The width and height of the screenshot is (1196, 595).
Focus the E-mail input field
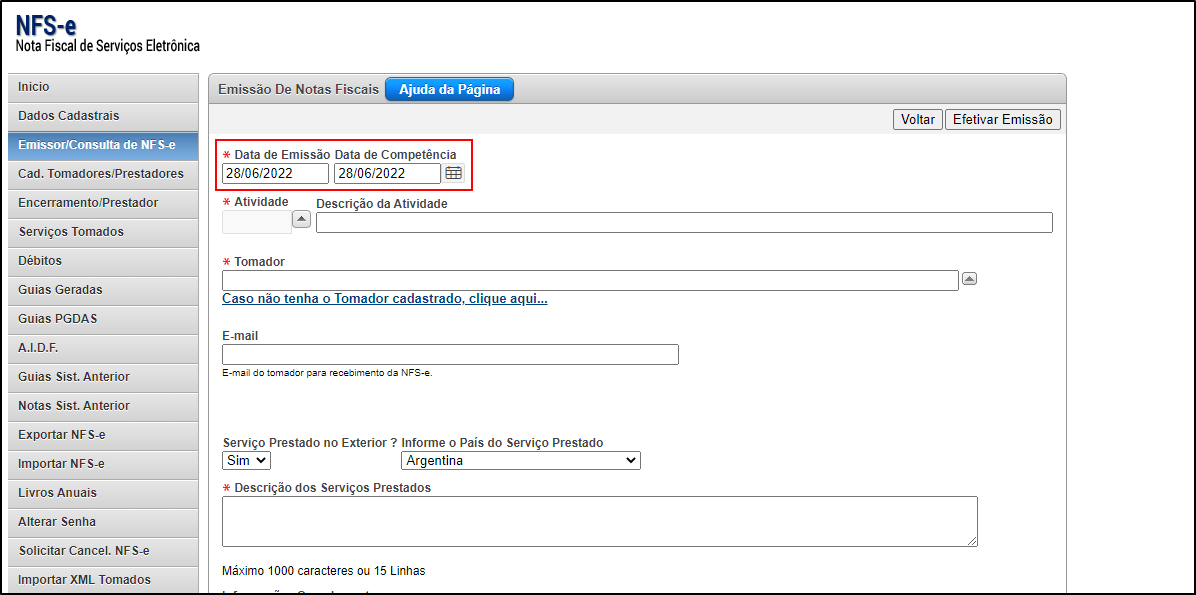pos(450,354)
